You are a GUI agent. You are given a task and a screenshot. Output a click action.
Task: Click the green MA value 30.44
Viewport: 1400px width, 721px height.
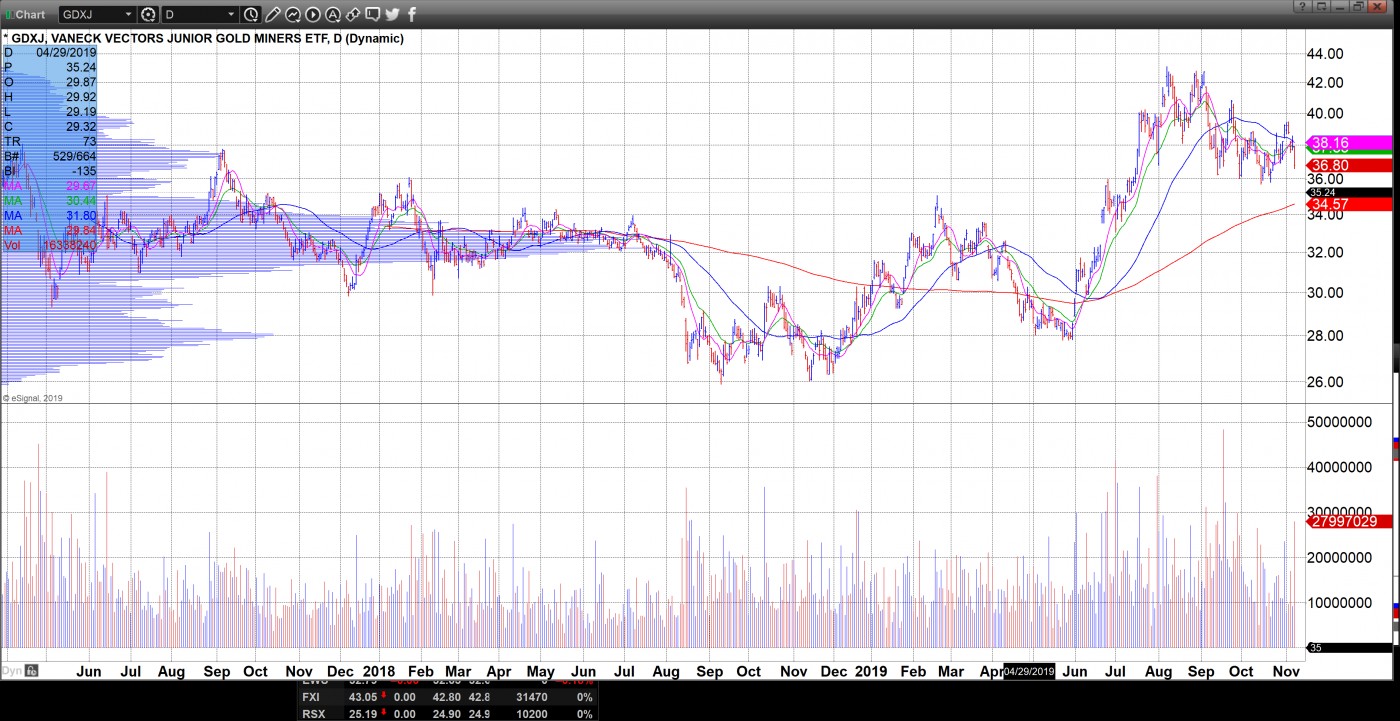tap(81, 201)
